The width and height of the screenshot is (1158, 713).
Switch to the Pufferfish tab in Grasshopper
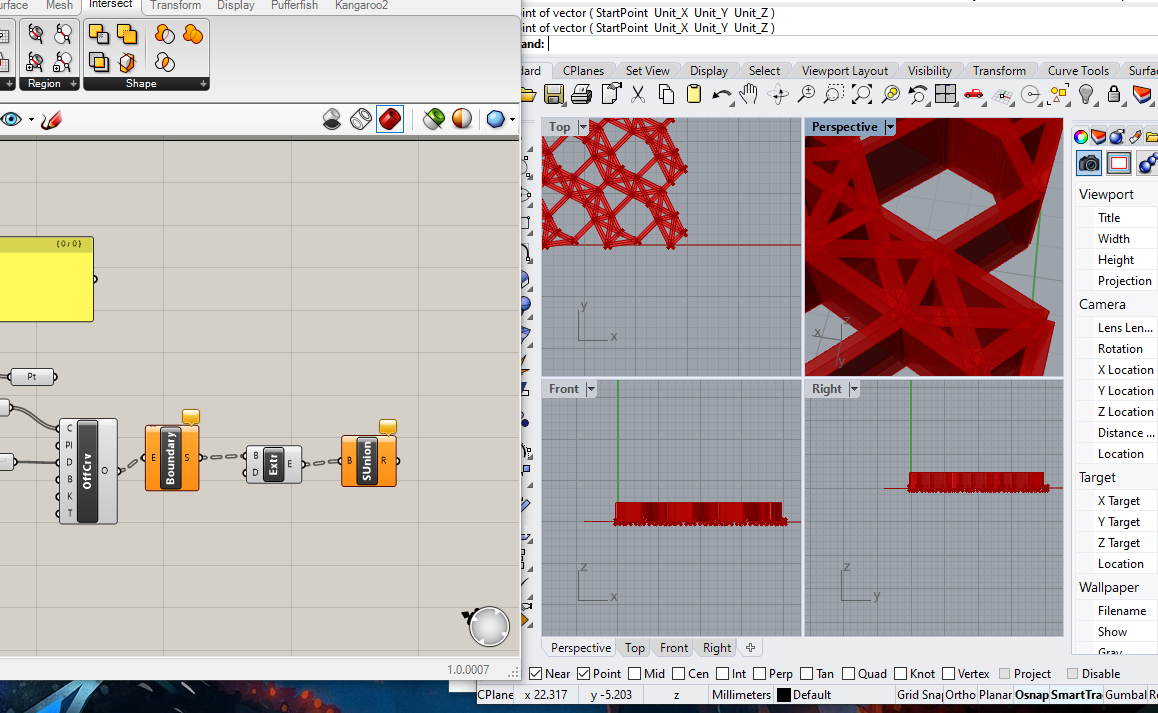294,5
